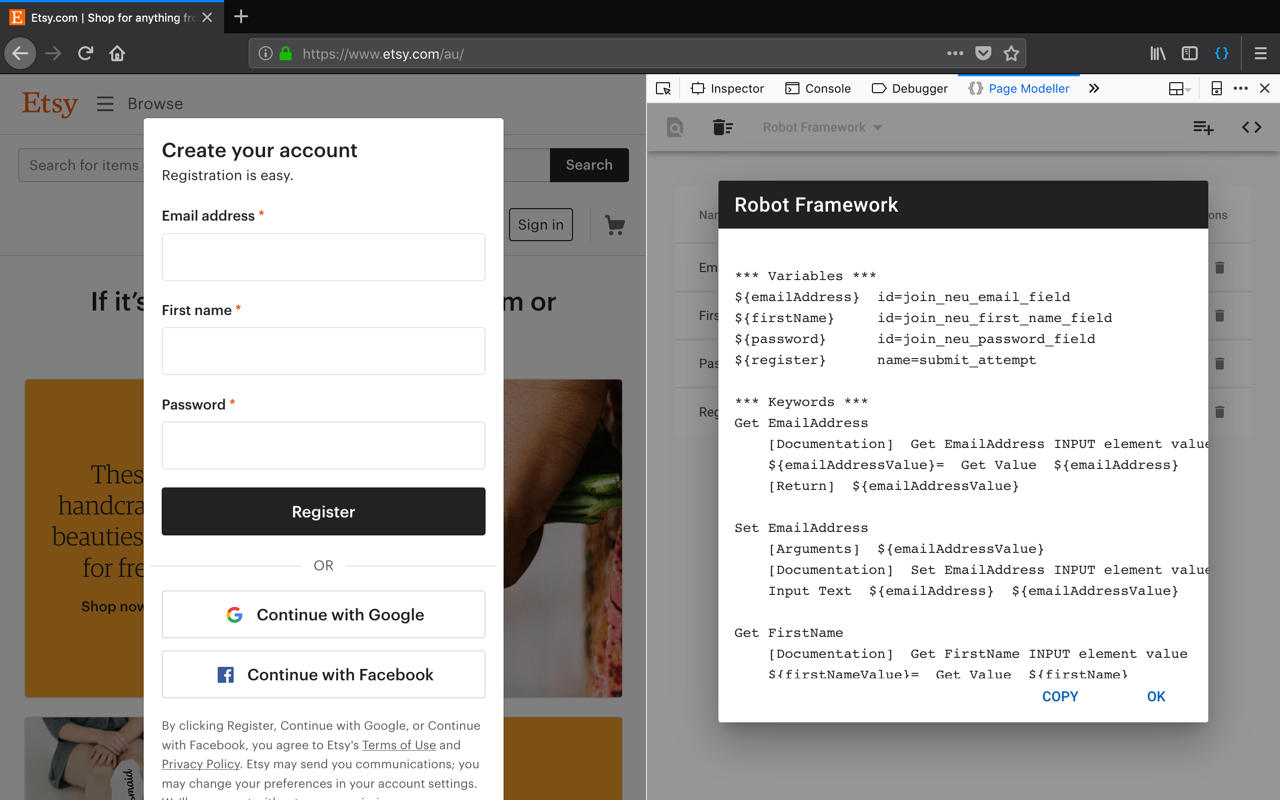Bookmark this page with star icon
The image size is (1280, 800).
[1011, 53]
